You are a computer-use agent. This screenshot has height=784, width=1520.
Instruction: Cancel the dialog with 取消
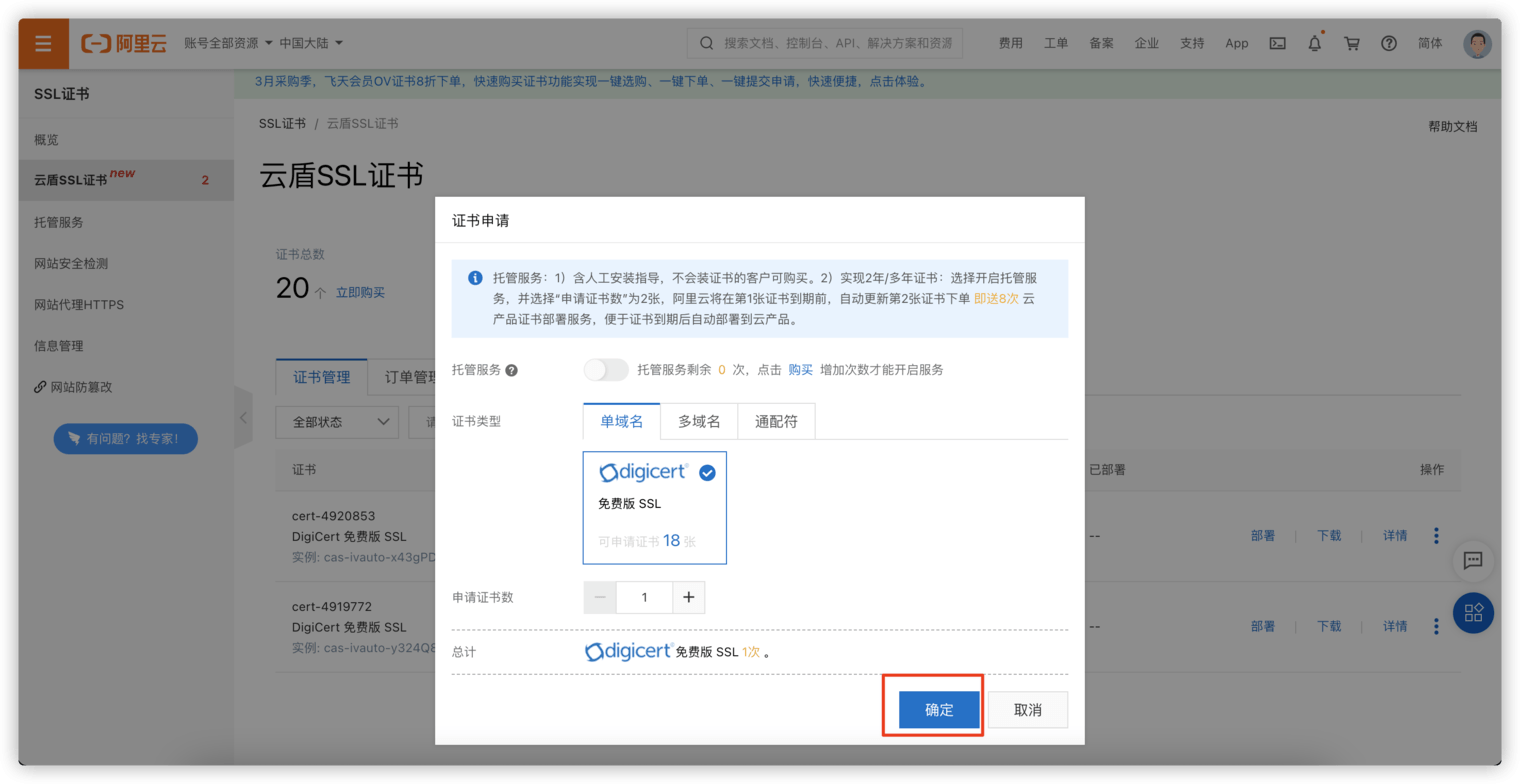[x=1028, y=710]
